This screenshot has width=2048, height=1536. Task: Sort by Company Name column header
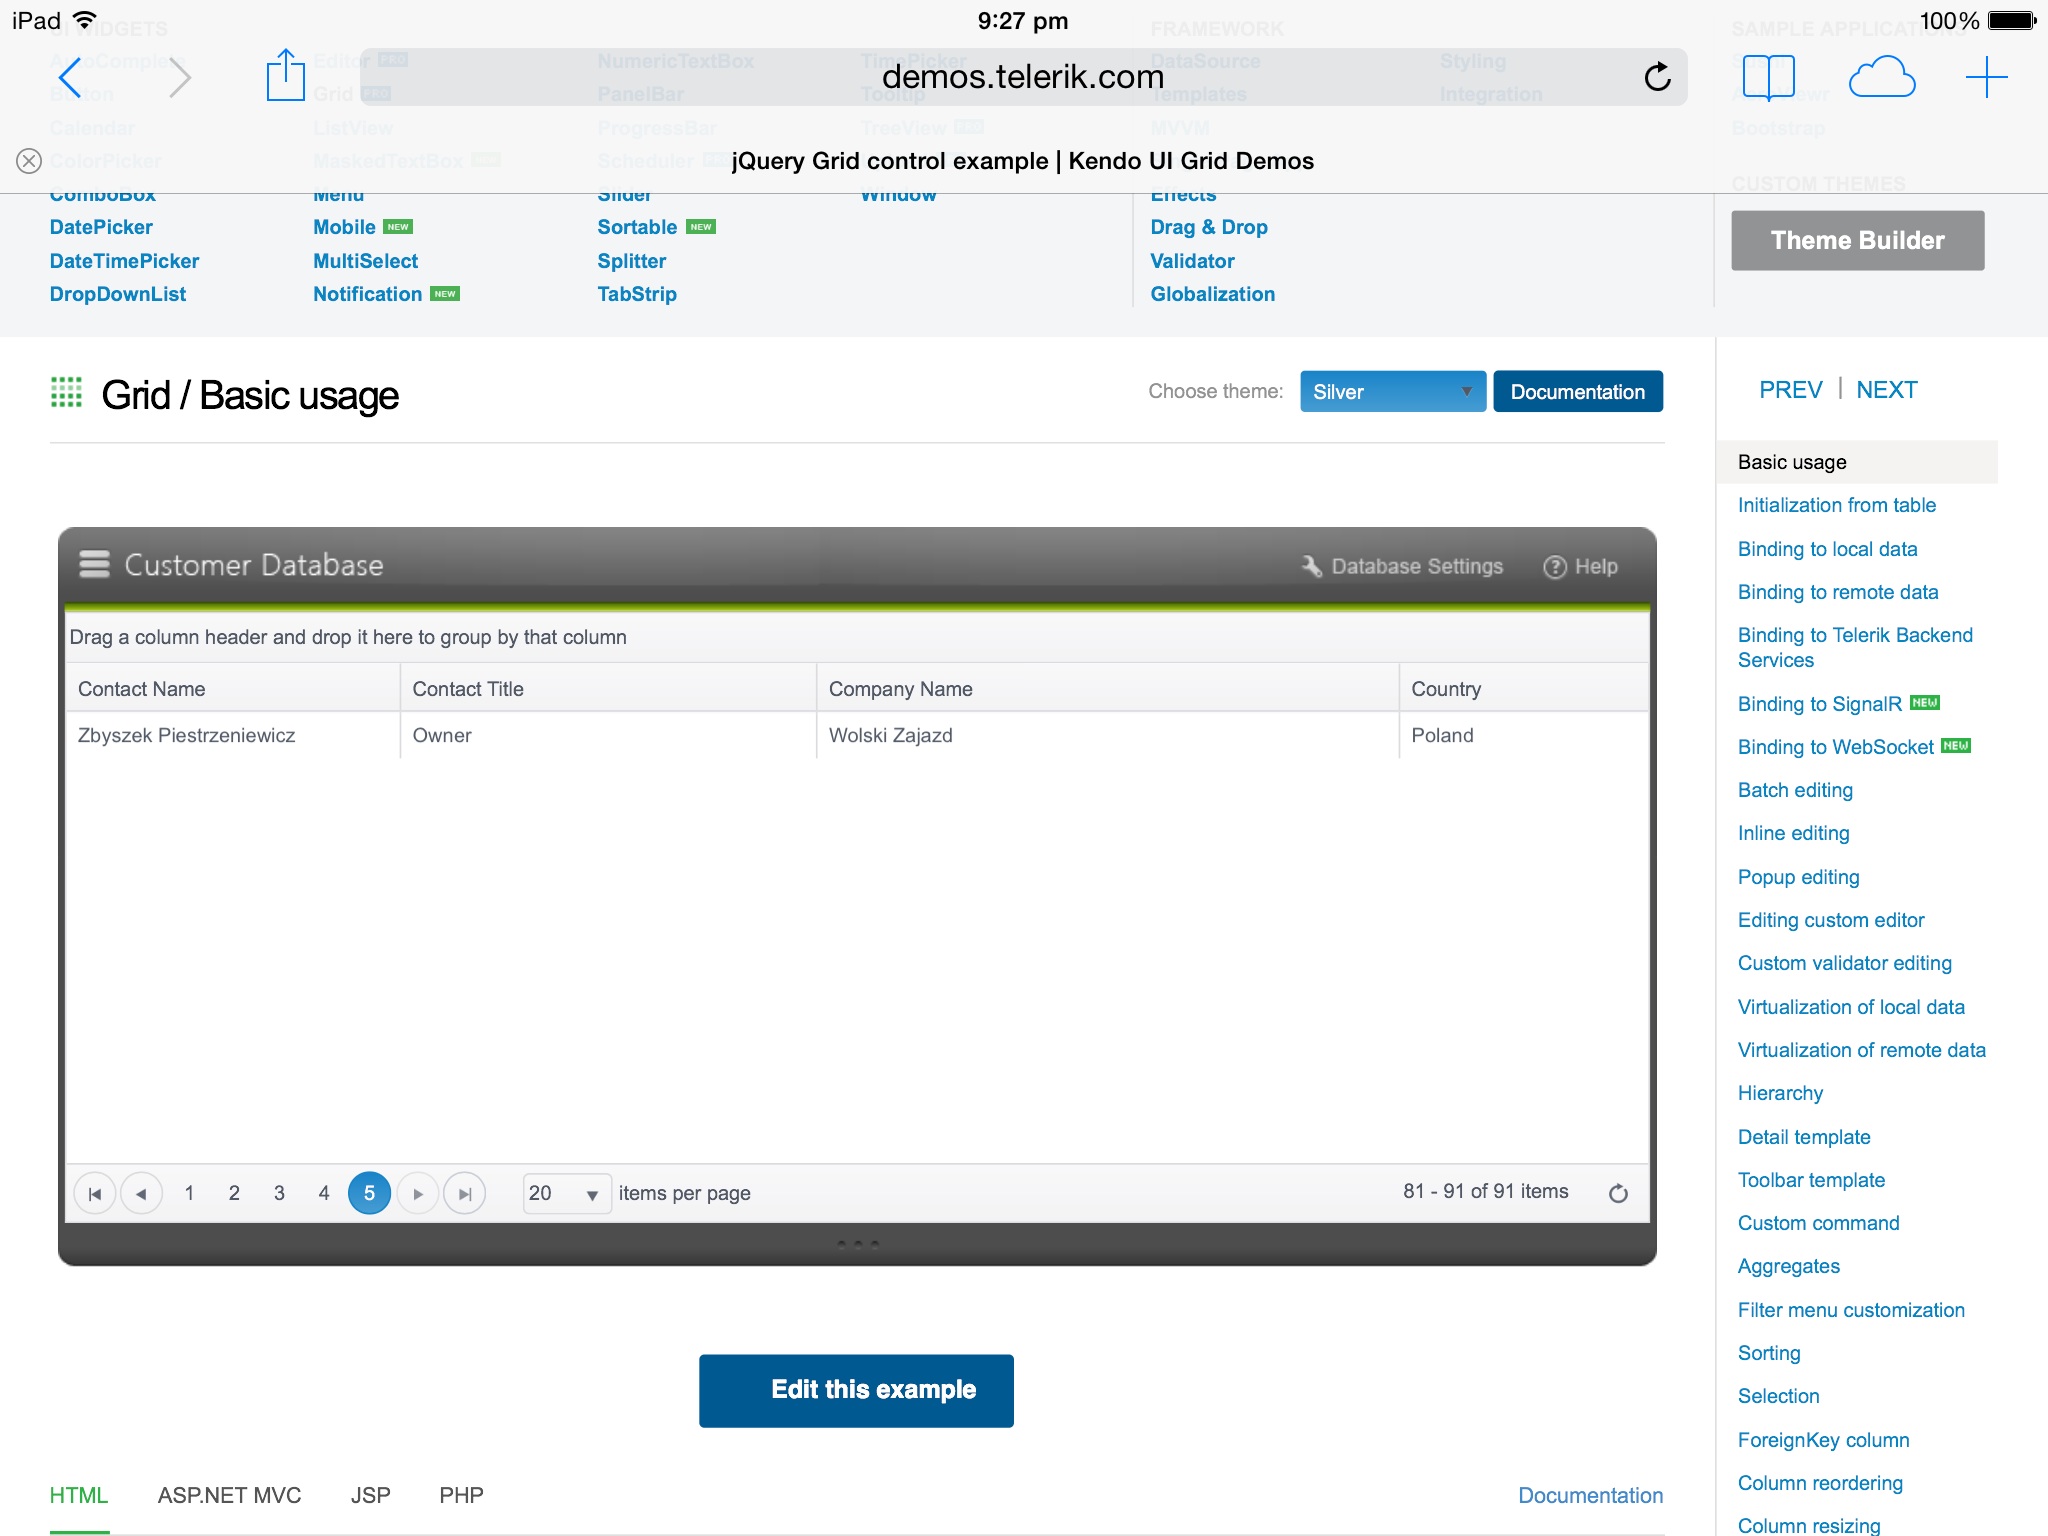[1107, 688]
